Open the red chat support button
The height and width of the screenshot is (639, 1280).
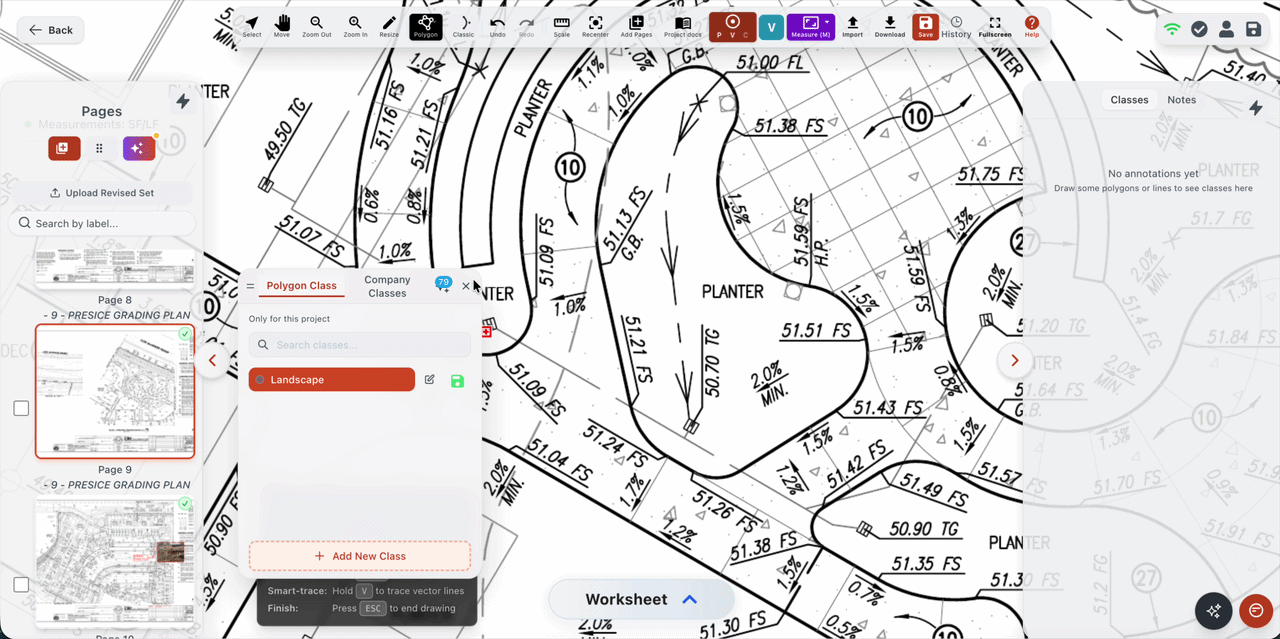pyautogui.click(x=1255, y=610)
